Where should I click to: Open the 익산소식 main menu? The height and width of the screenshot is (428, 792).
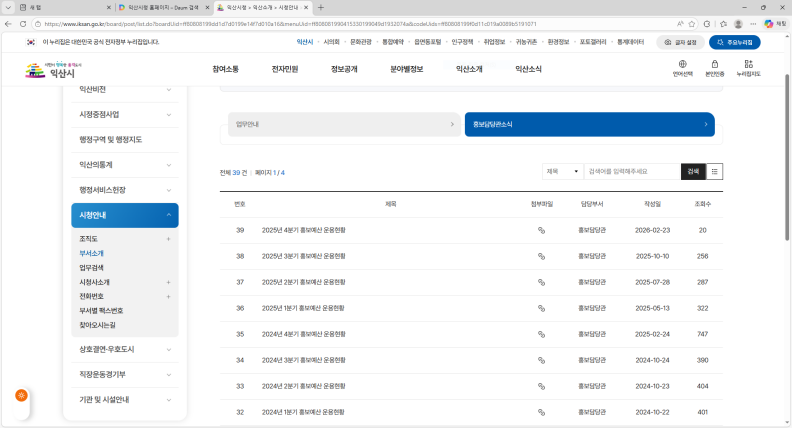pos(528,69)
